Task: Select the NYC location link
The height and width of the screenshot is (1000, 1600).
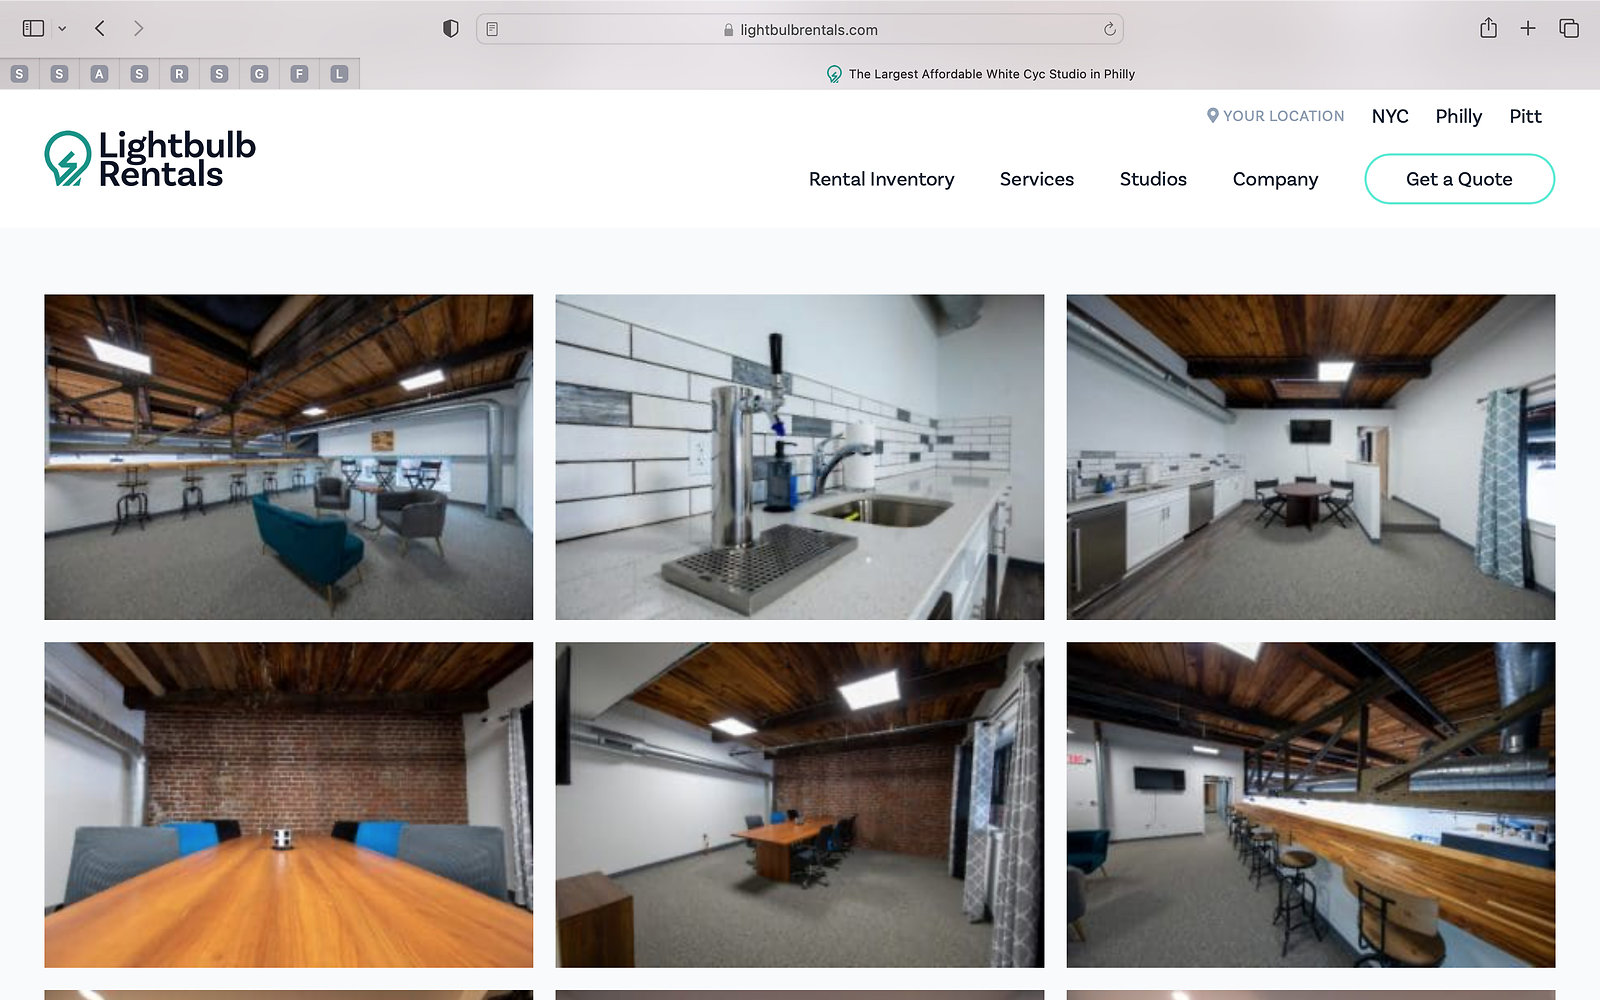Action: (x=1389, y=116)
